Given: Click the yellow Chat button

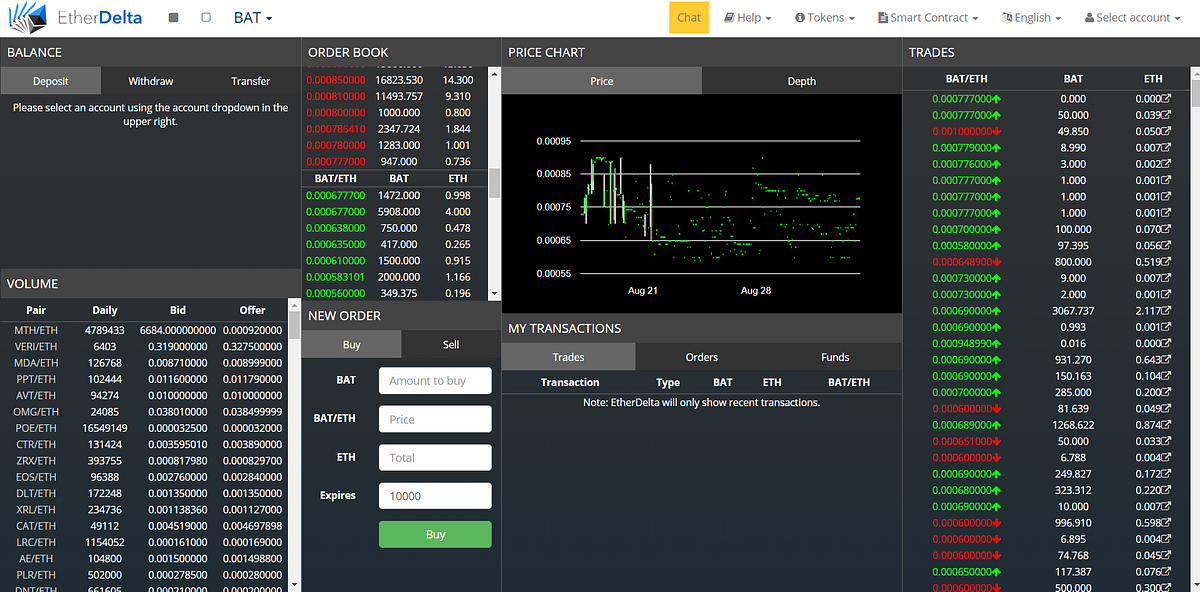Looking at the screenshot, I should tap(688, 17).
